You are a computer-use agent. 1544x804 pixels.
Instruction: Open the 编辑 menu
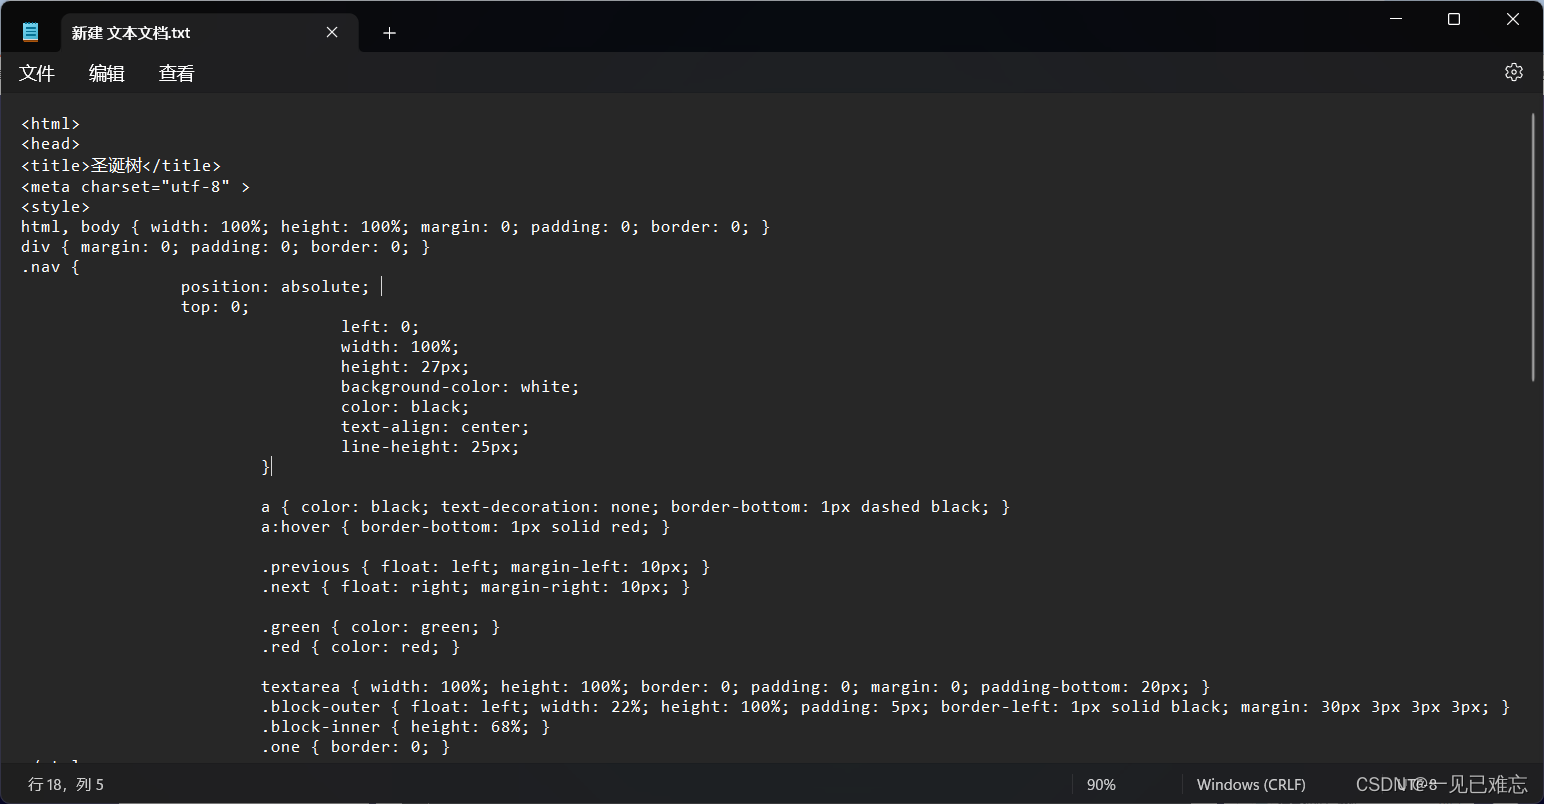pyautogui.click(x=106, y=73)
